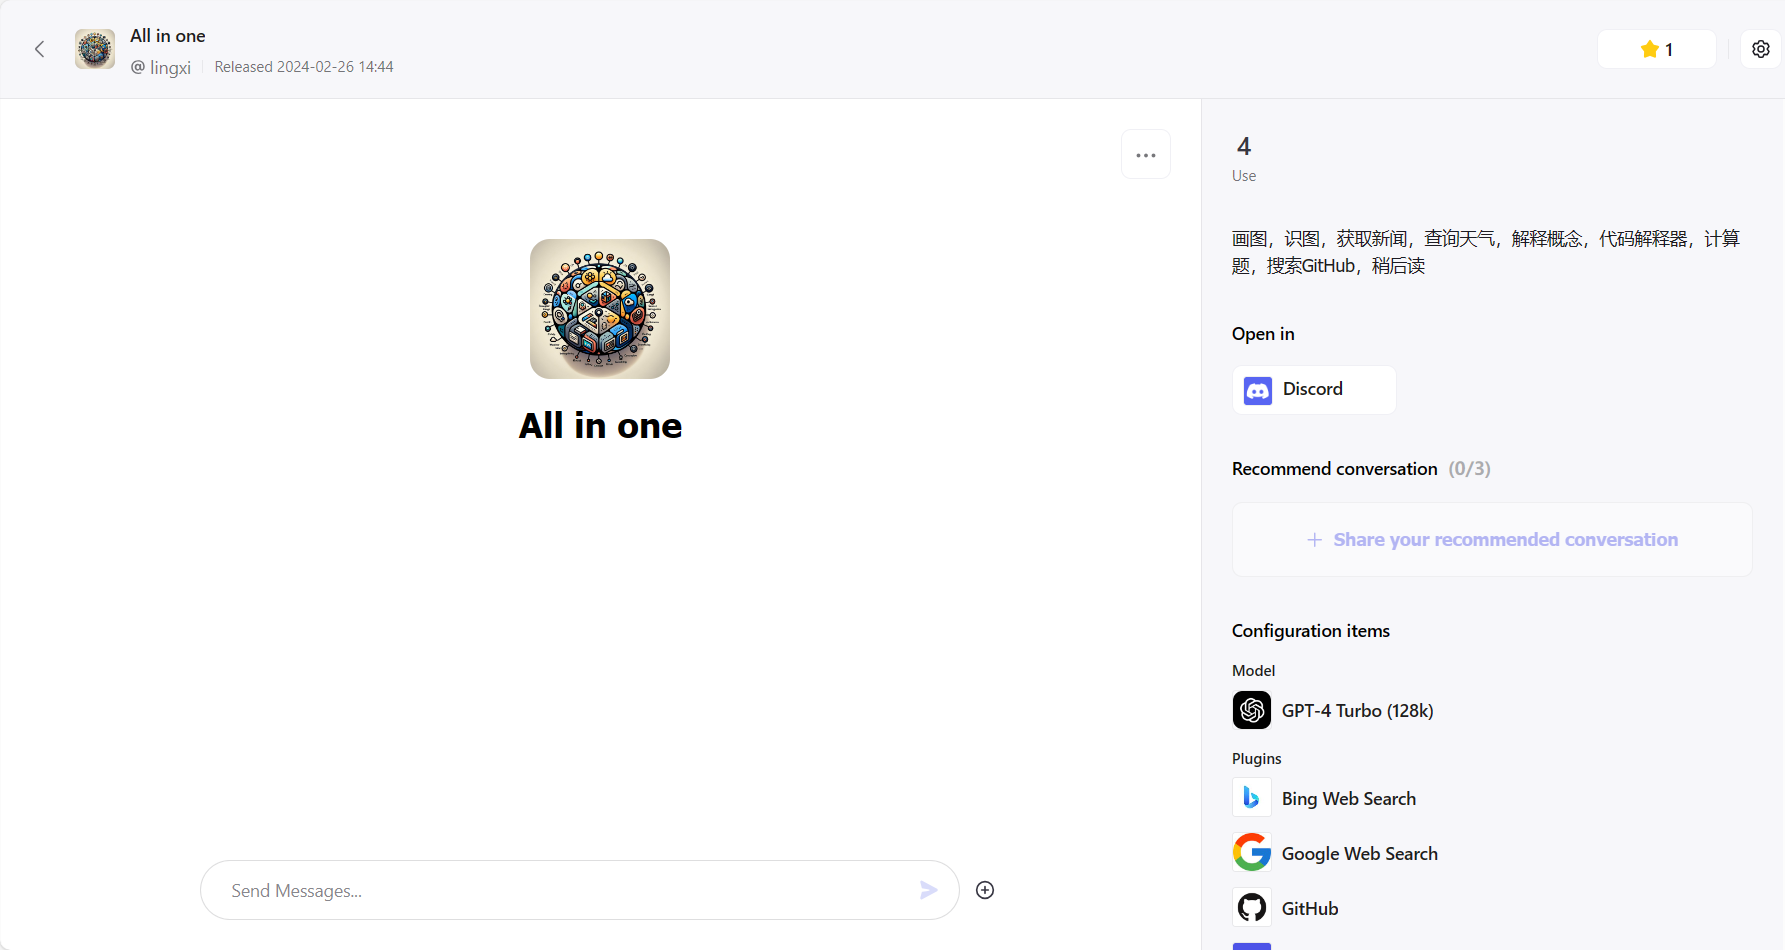Click the circled plus icon beside input

pos(985,890)
